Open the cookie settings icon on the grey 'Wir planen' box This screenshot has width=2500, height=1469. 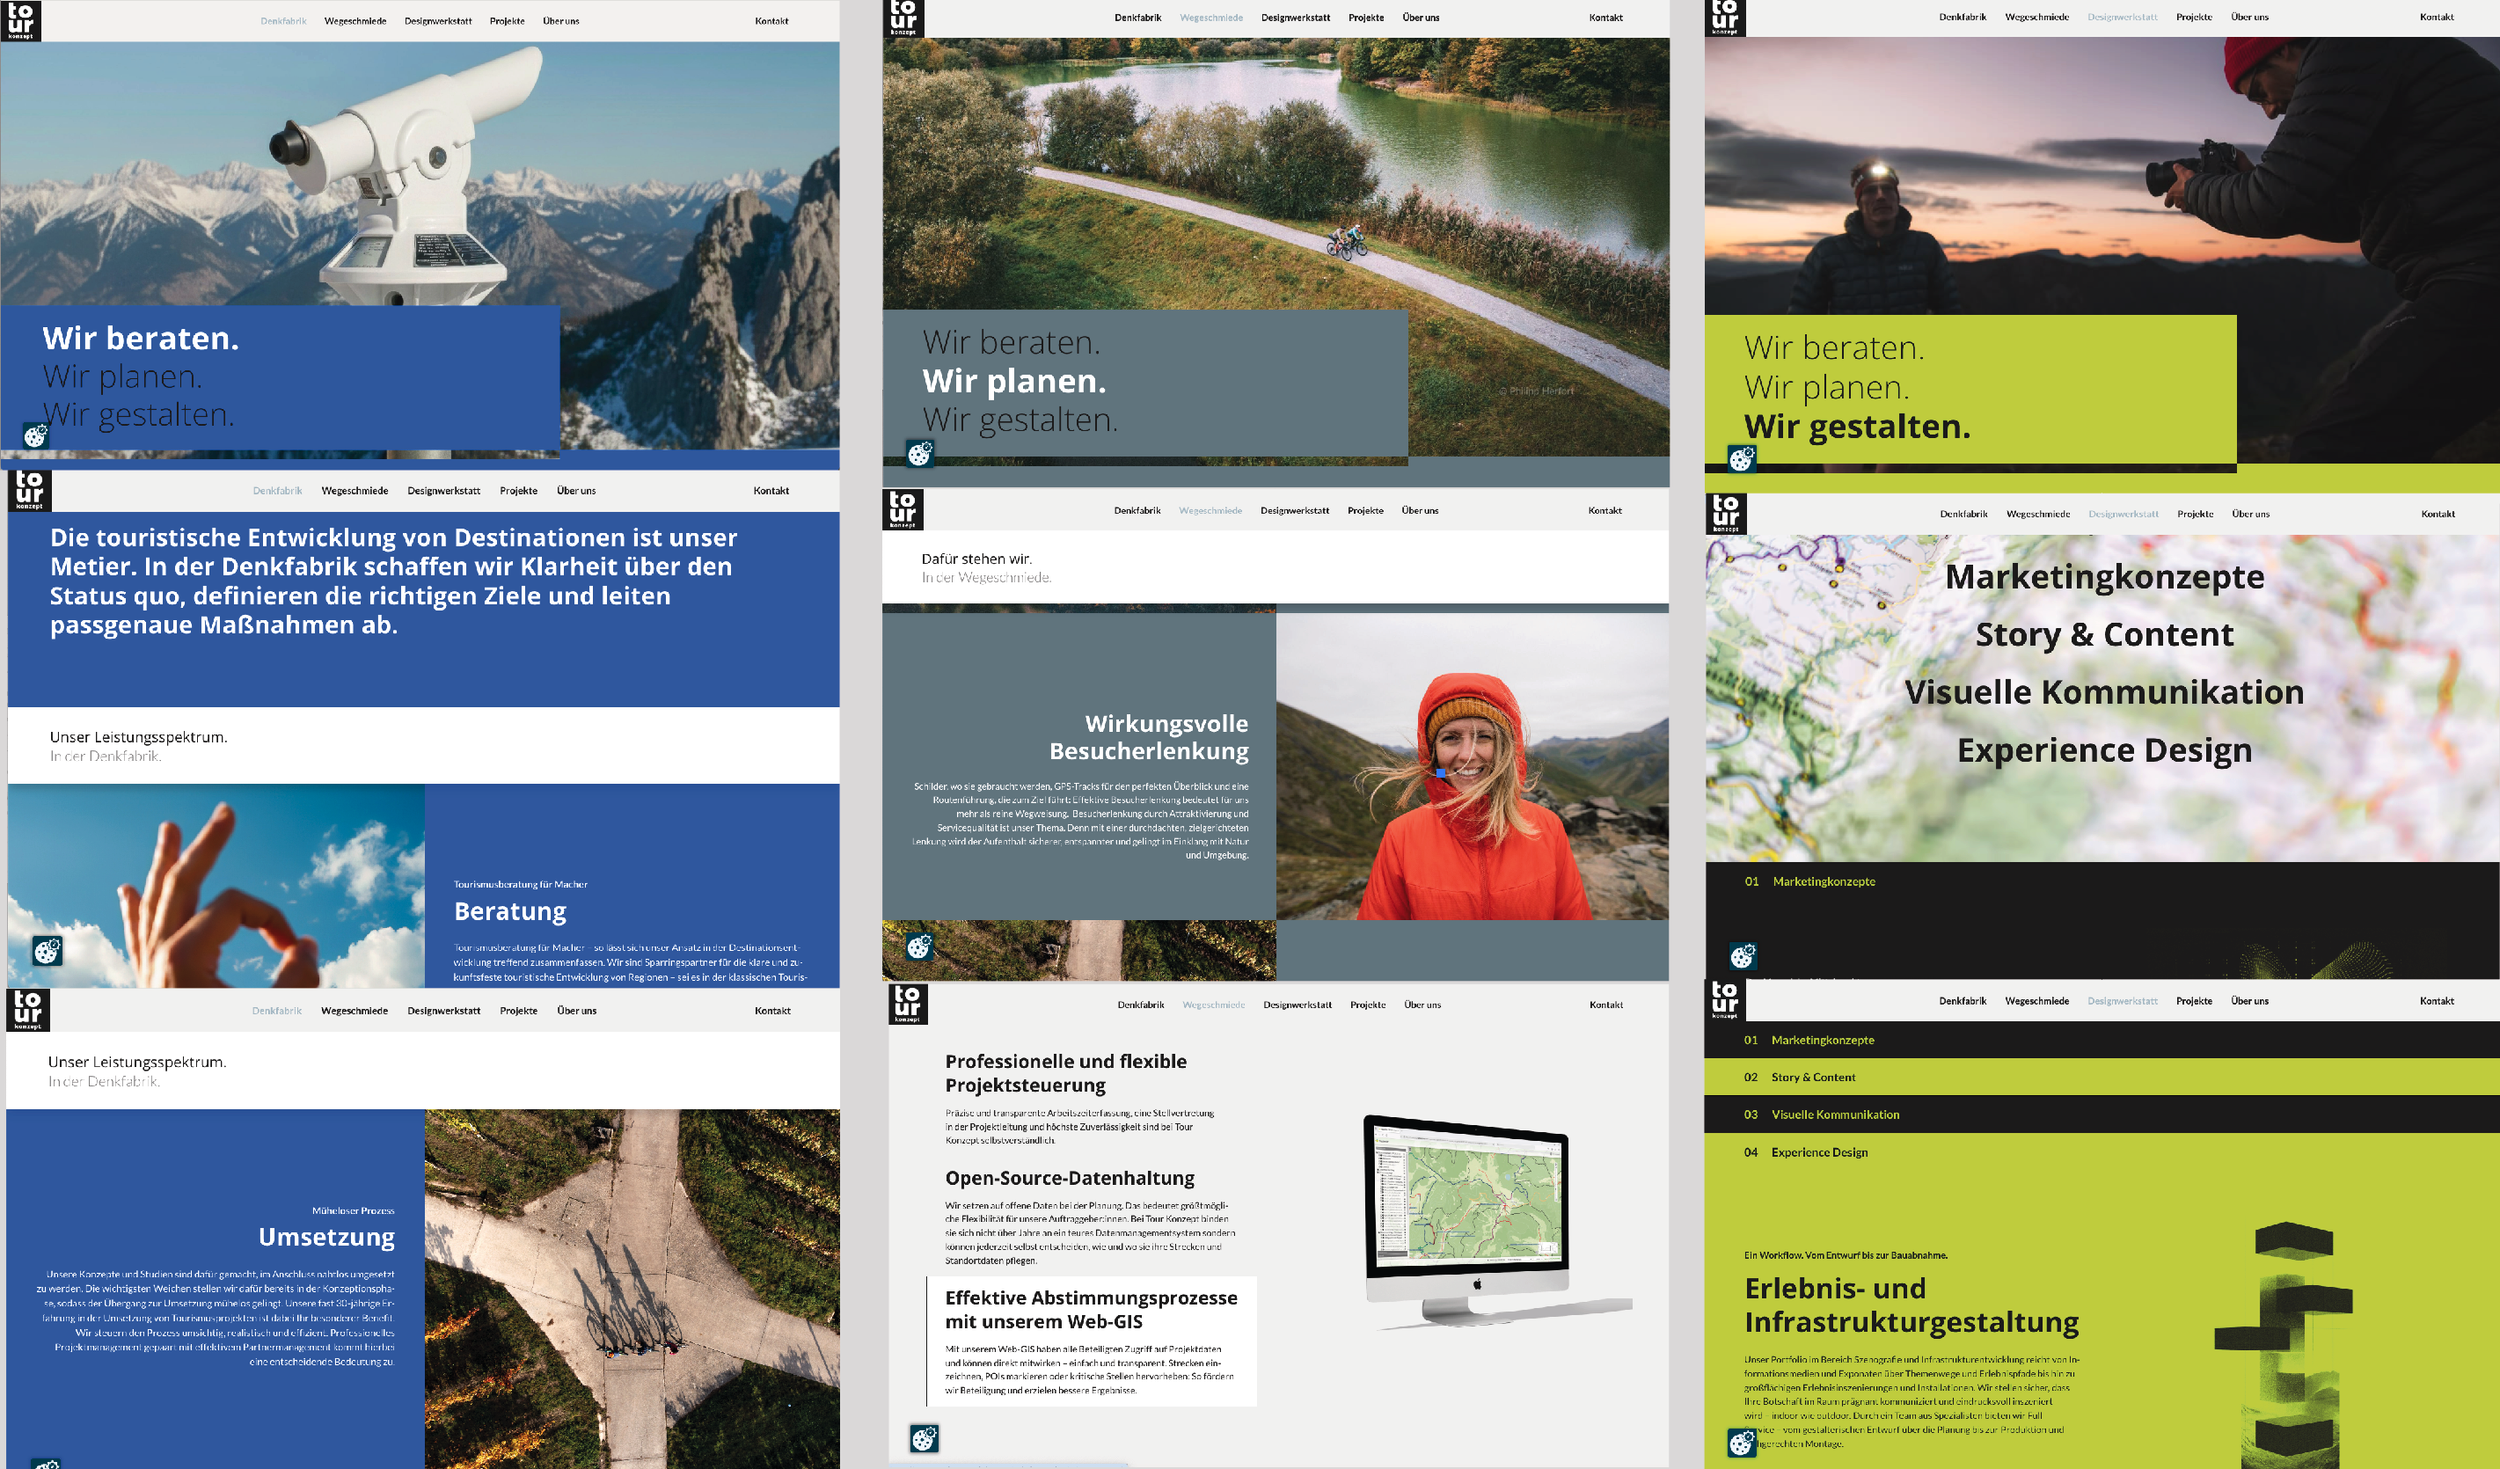click(920, 453)
